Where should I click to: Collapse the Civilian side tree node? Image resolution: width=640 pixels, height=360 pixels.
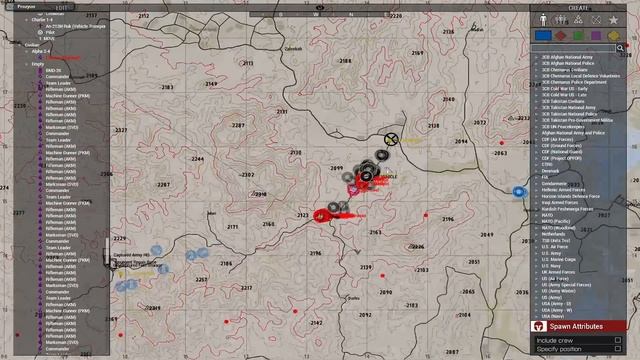coord(21,45)
